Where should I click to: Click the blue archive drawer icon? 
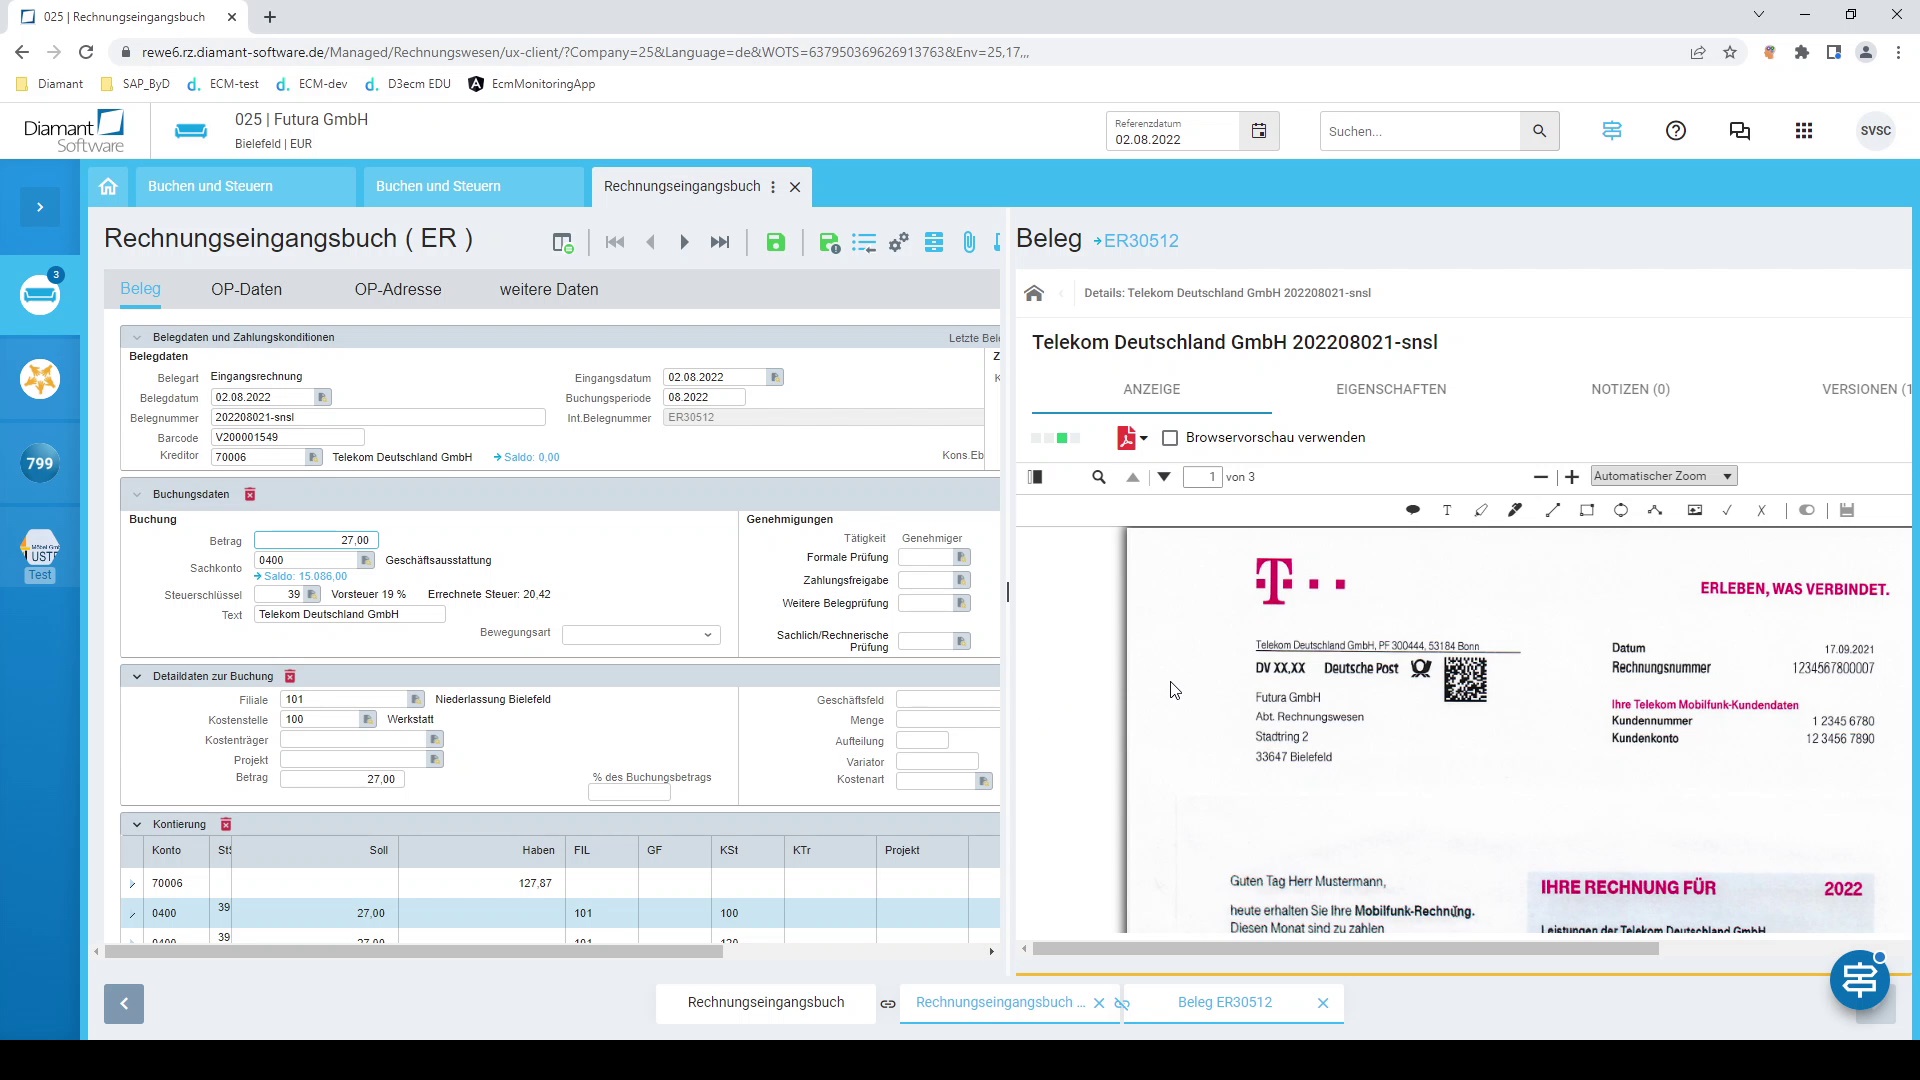[934, 243]
